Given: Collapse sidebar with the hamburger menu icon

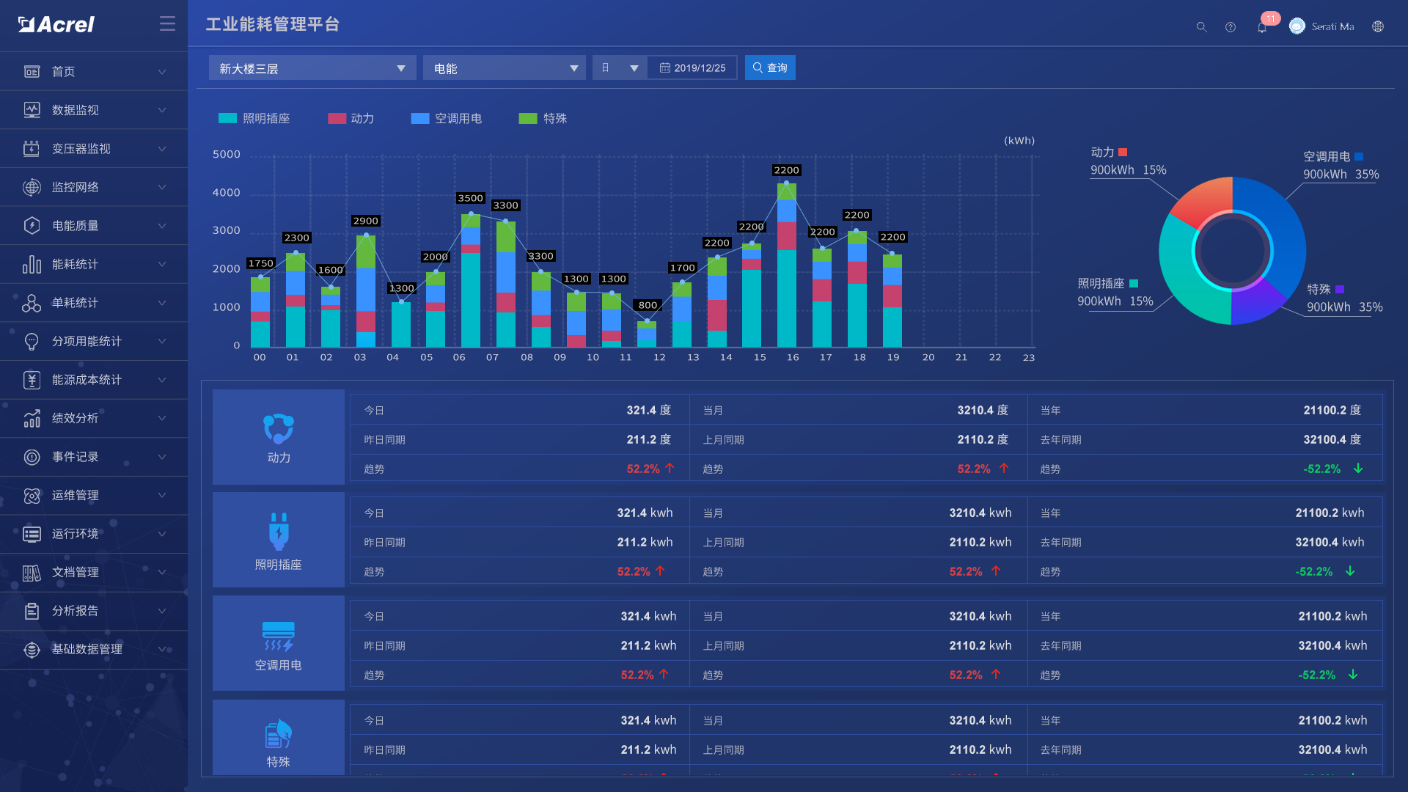Looking at the screenshot, I should tap(167, 24).
